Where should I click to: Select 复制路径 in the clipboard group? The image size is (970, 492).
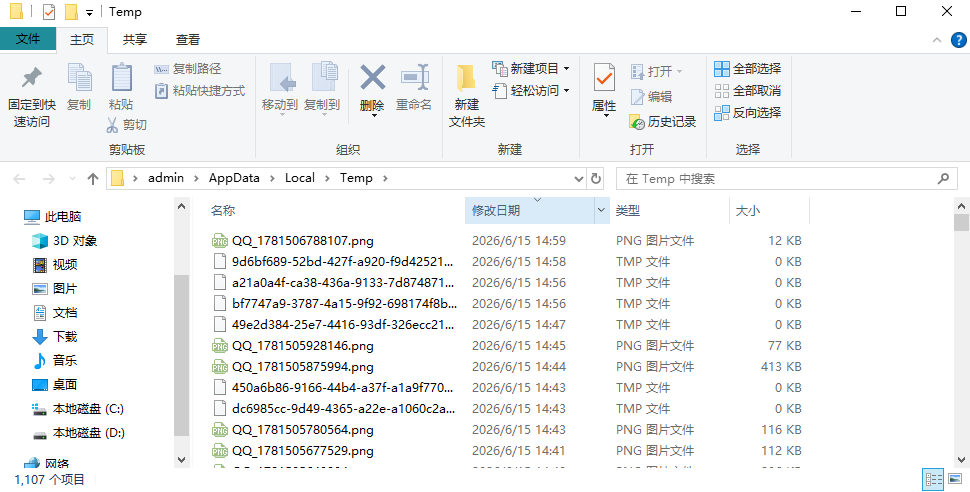click(187, 69)
